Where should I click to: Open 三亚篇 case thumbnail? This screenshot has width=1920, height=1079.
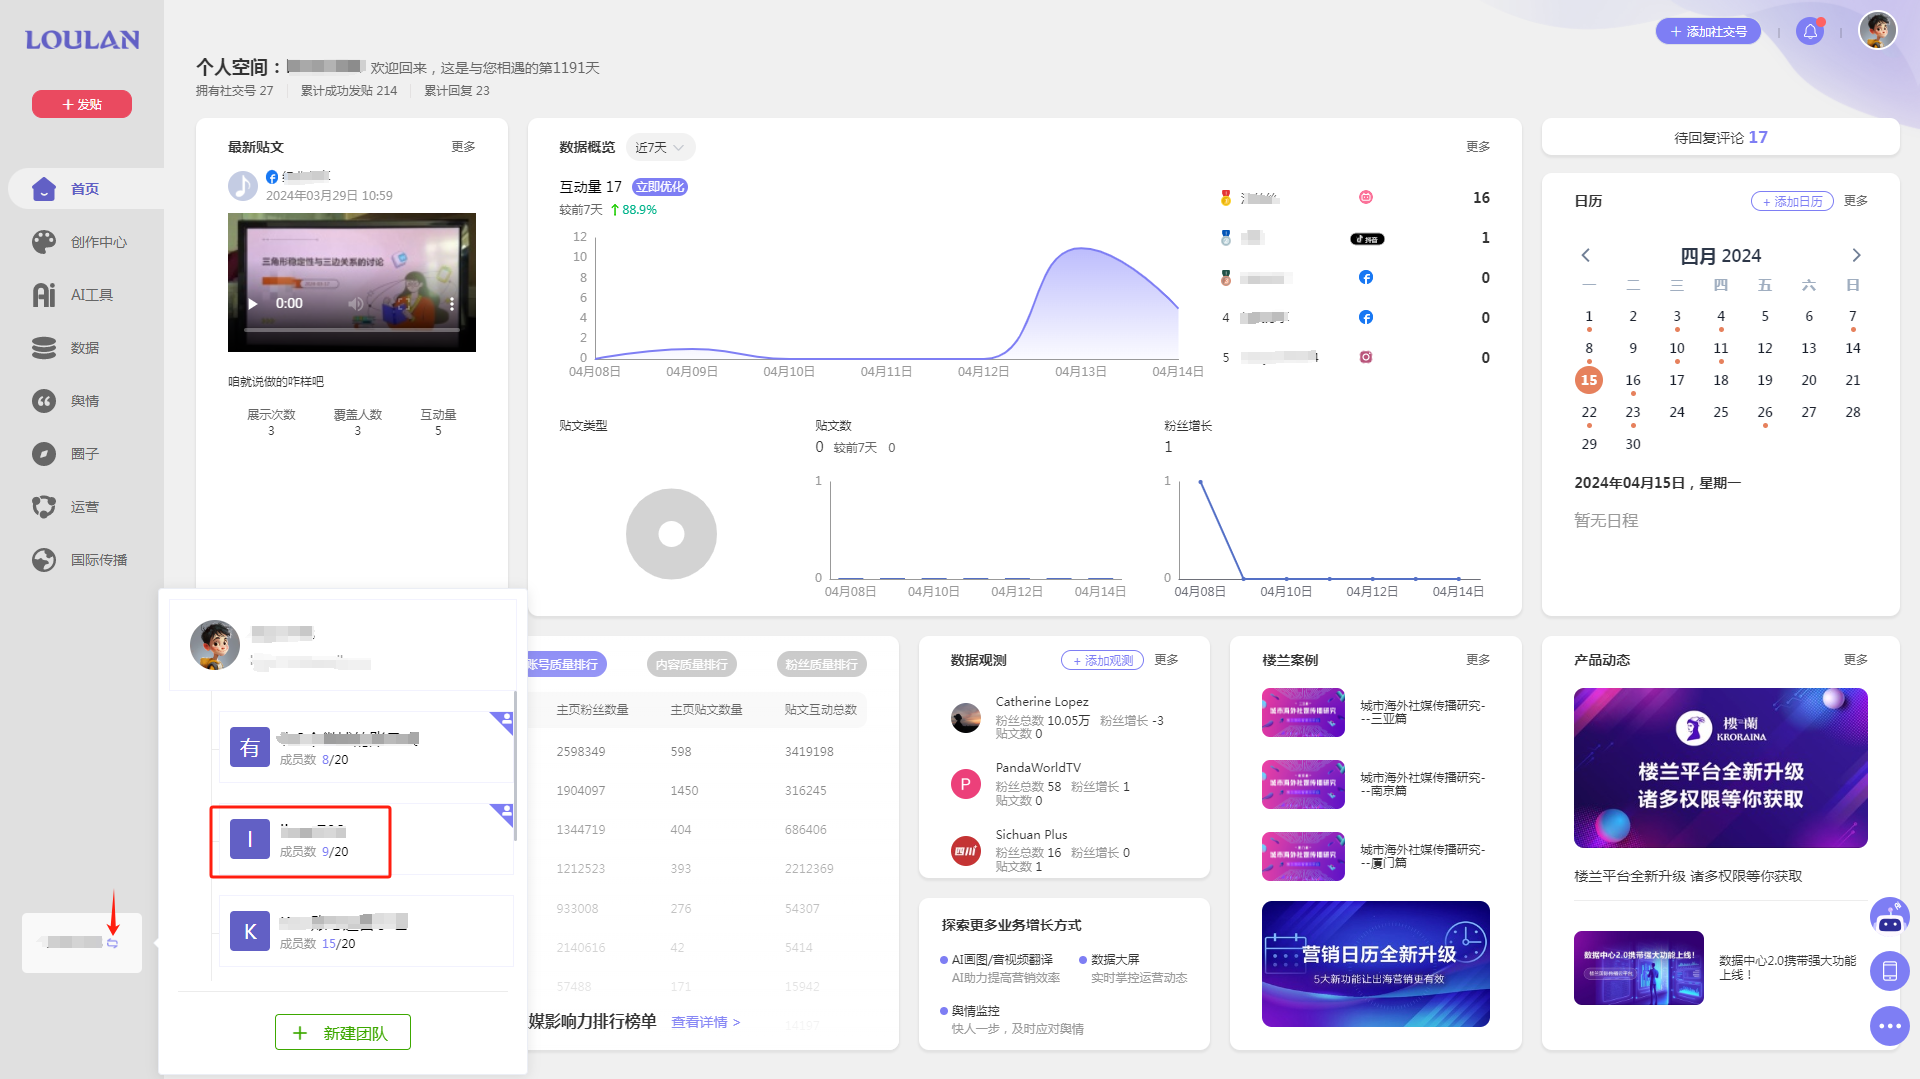(1303, 712)
